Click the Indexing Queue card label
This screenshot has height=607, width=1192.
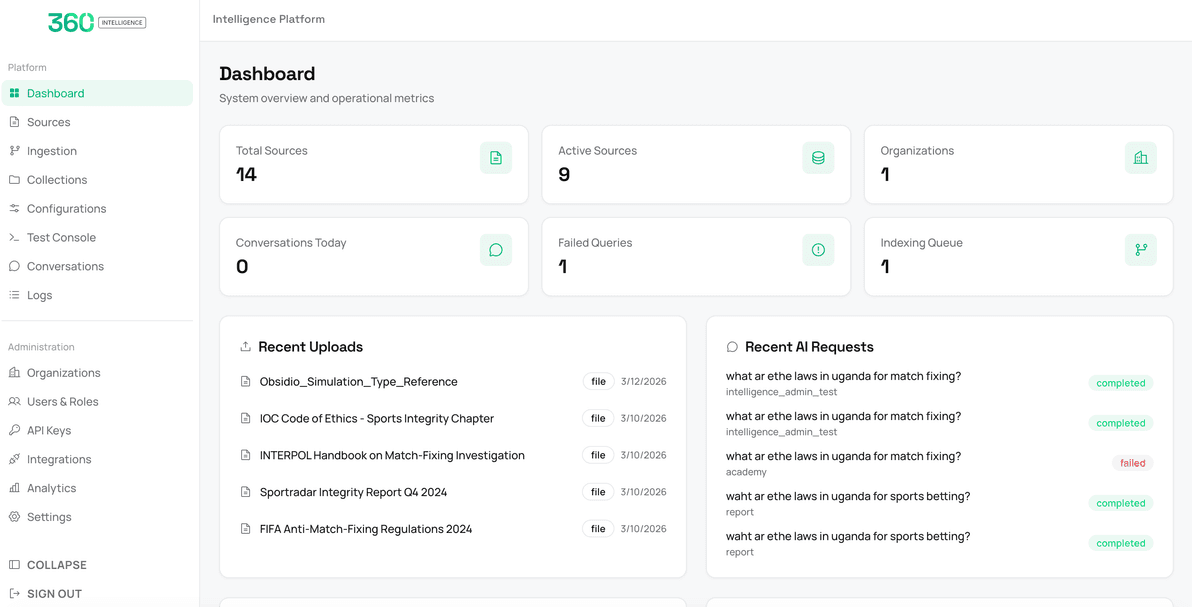921,243
